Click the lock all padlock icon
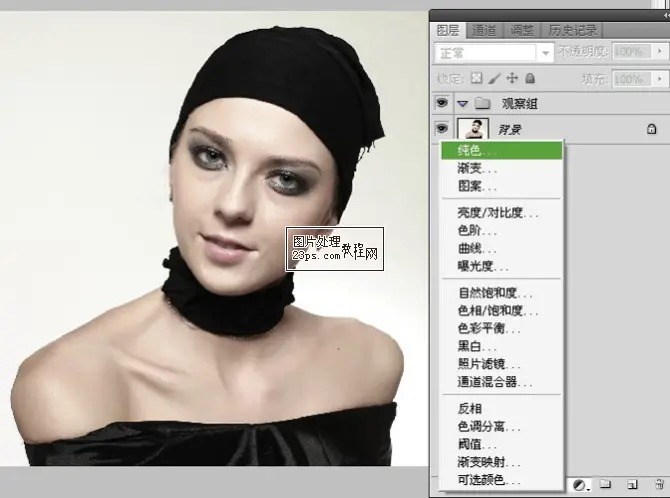This screenshot has width=670, height=498. pyautogui.click(x=529, y=77)
